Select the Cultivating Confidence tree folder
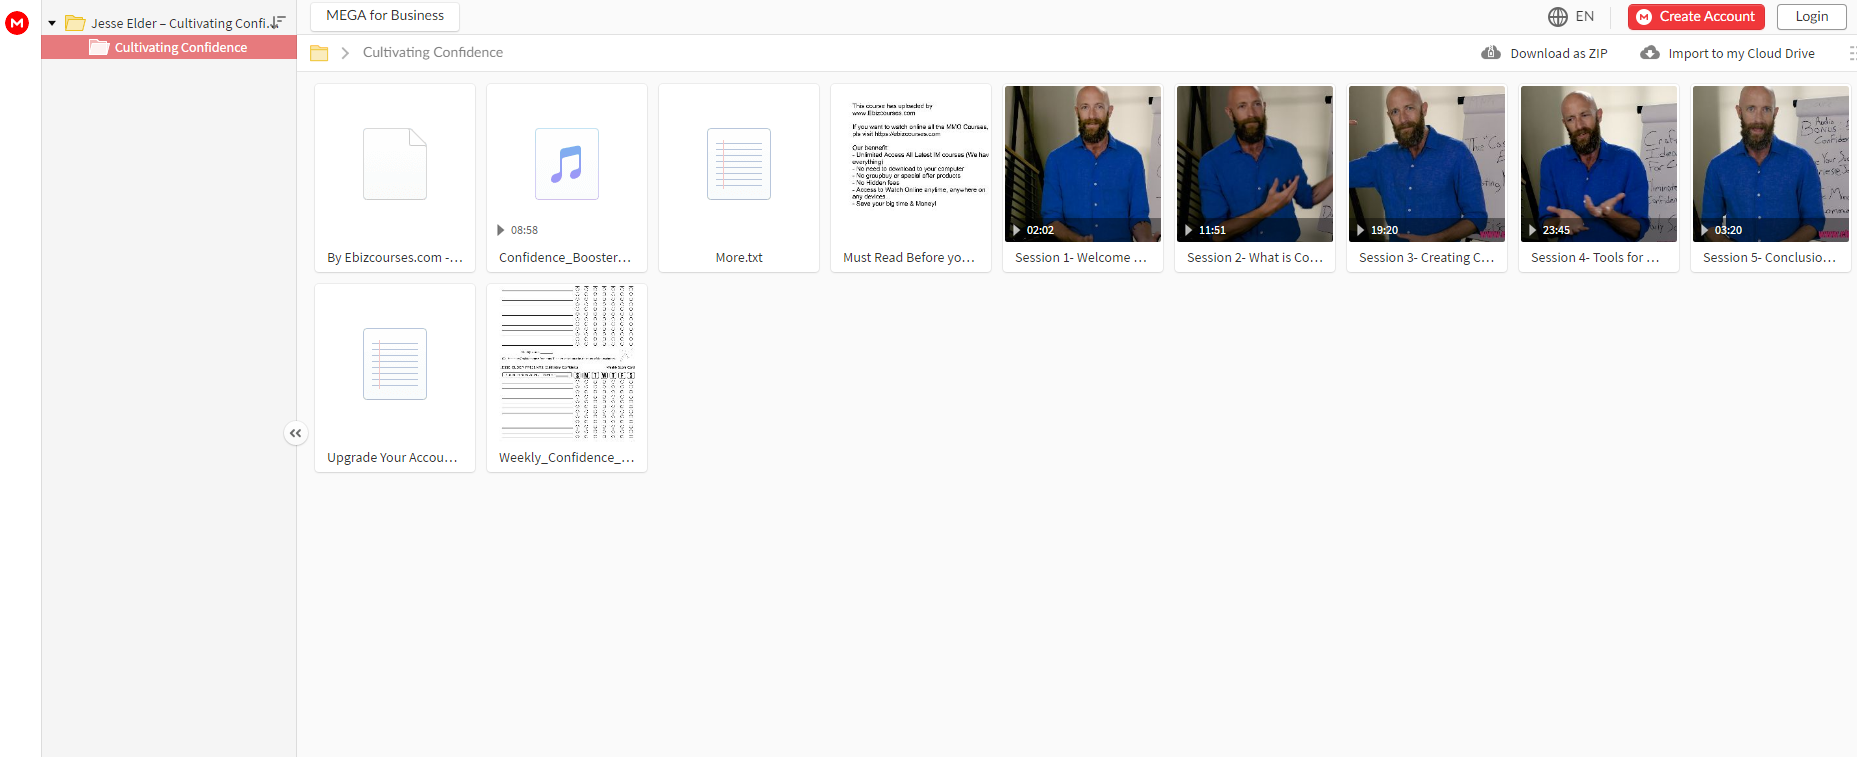This screenshot has width=1857, height=757. [x=169, y=47]
